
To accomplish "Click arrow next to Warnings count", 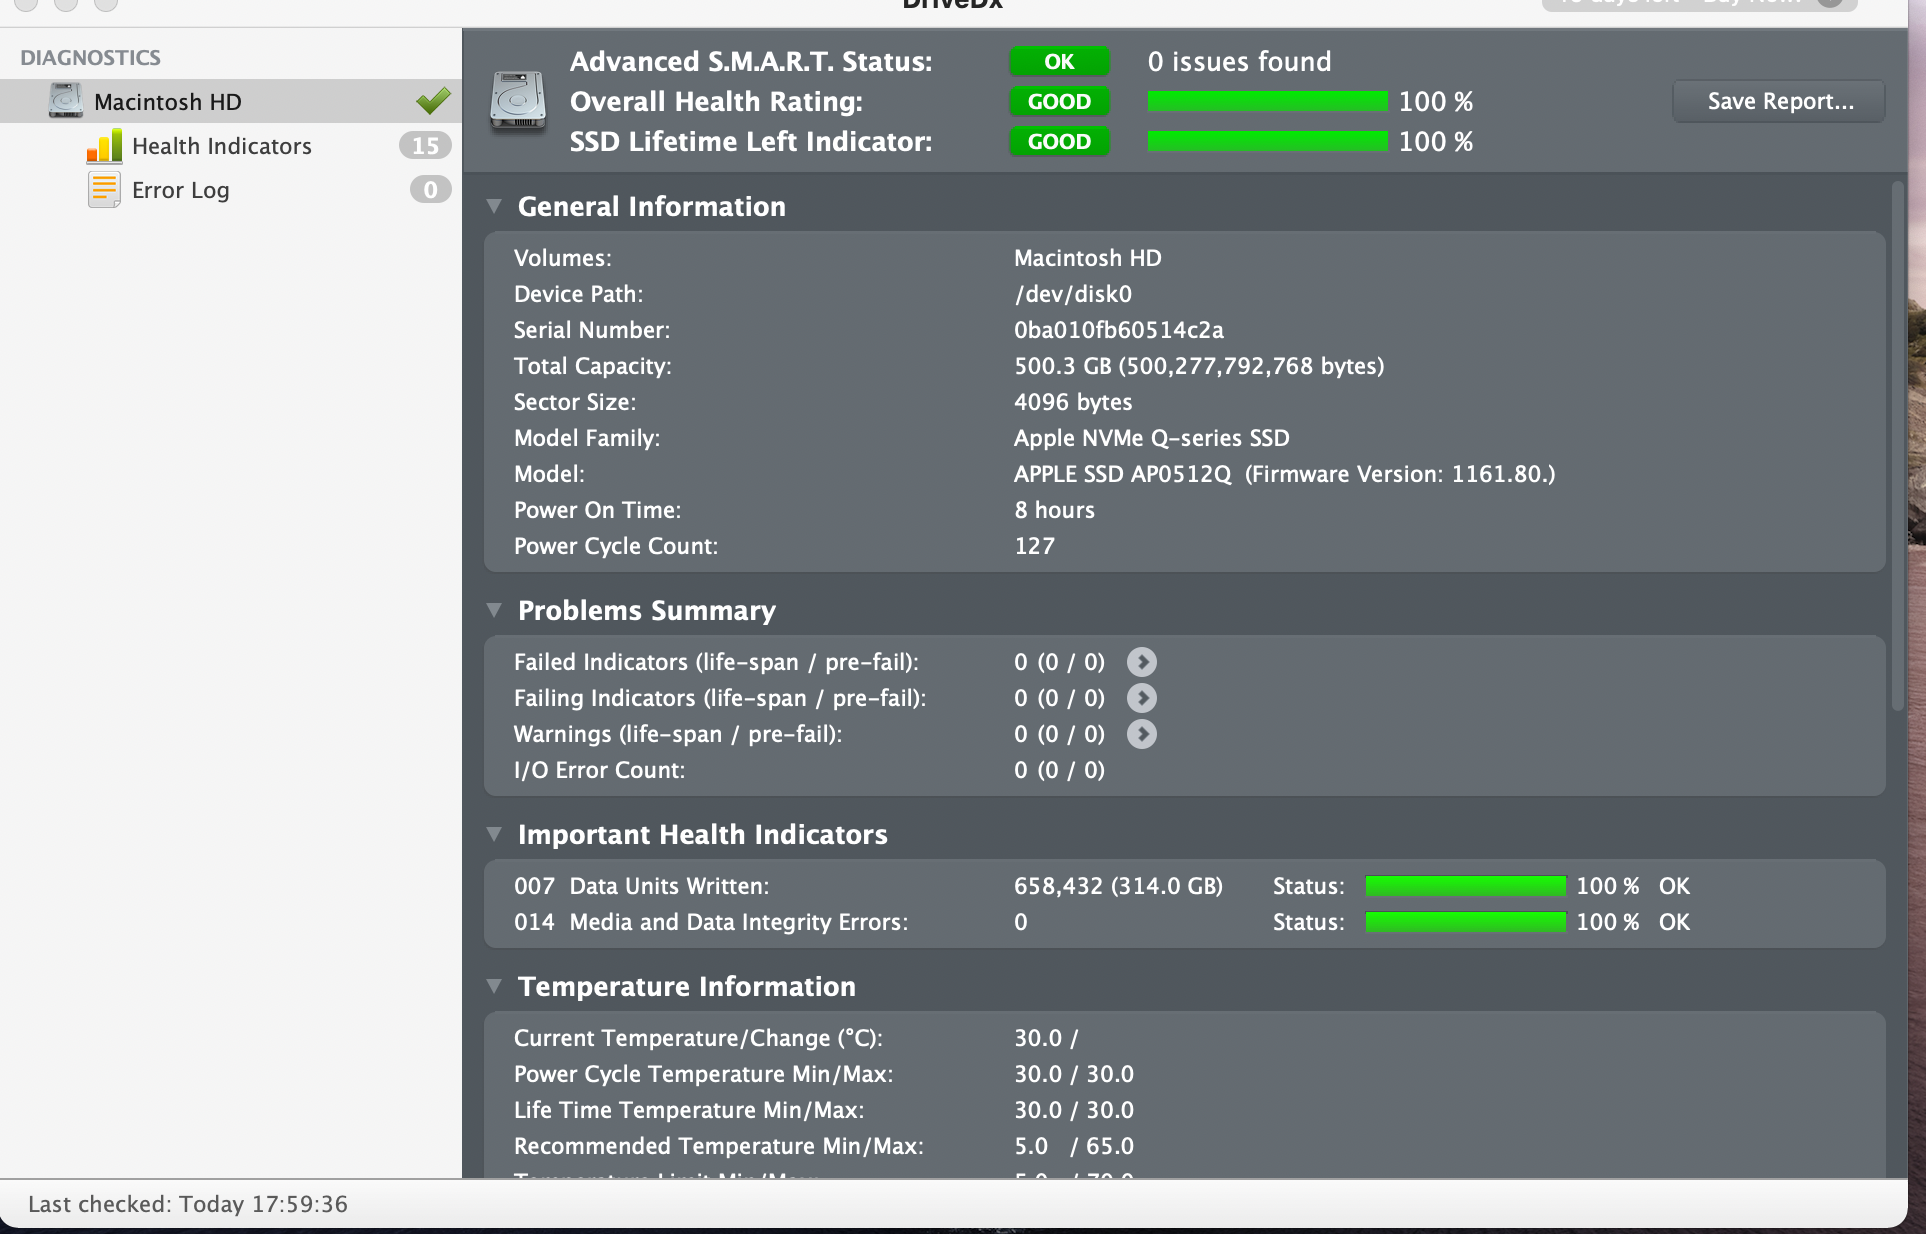I will pos(1141,734).
